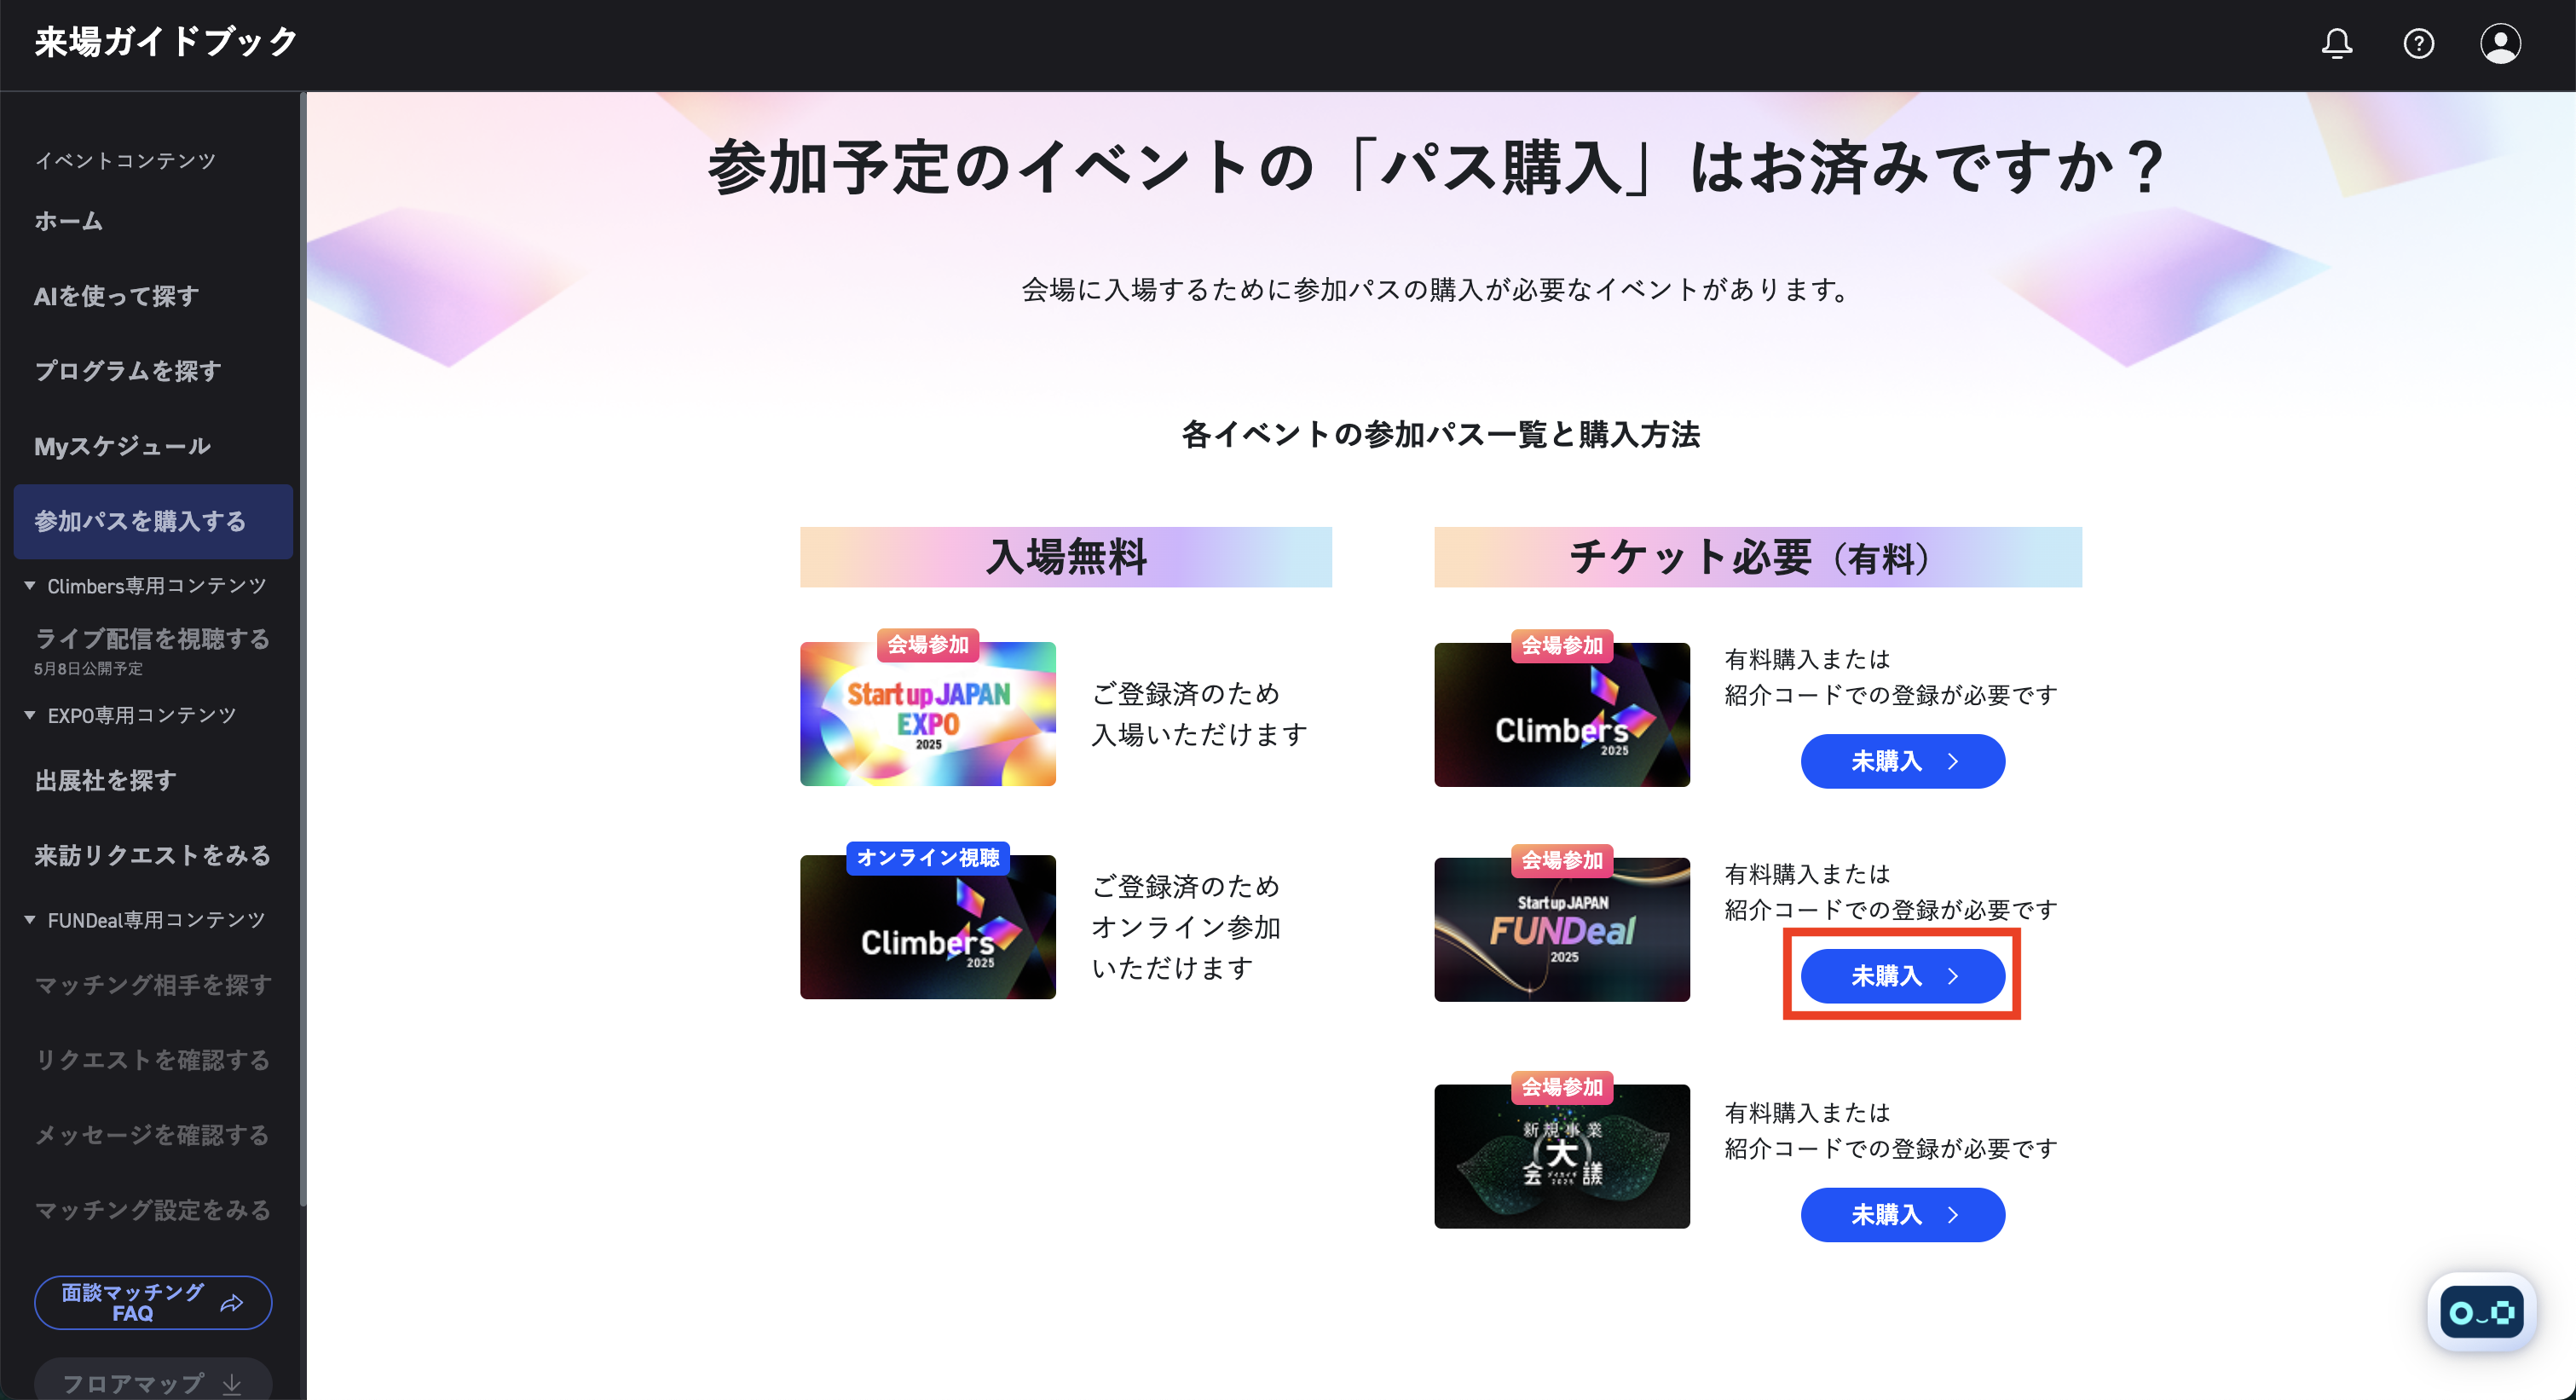Go to ホーム in the sidebar
This screenshot has width=2576, height=1400.
coord(68,221)
